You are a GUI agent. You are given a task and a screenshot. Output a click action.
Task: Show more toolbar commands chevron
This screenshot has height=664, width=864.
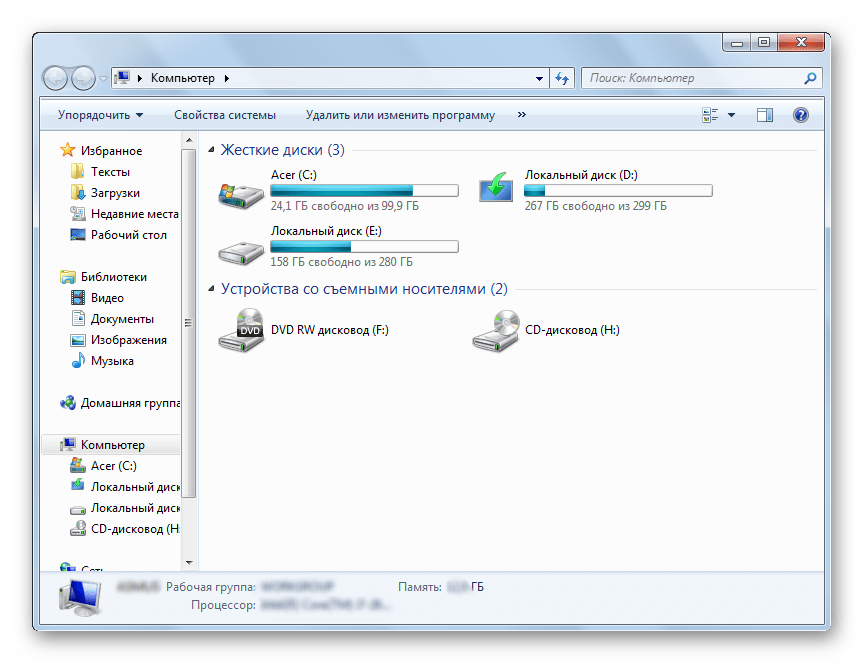[522, 115]
